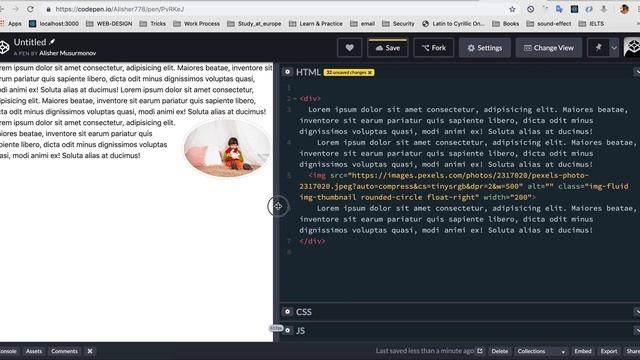Click the browser forward arrow
This screenshot has height=360, width=640.
point(15,9)
